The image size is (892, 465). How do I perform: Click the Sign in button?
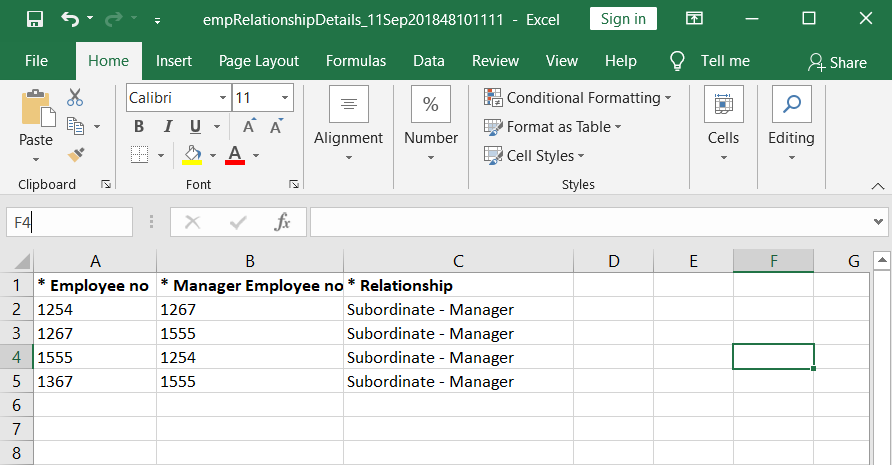623,19
